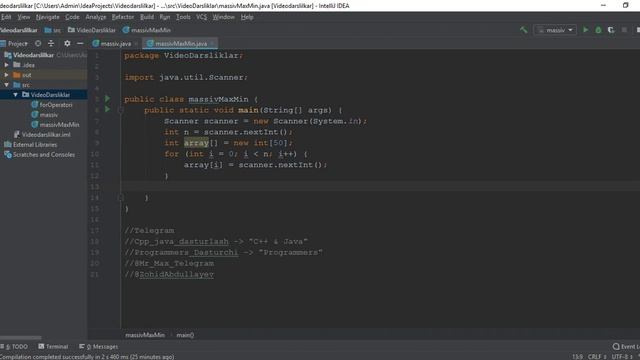This screenshot has height=360, width=640.
Task: Expand the out folder
Action: [x=7, y=75]
